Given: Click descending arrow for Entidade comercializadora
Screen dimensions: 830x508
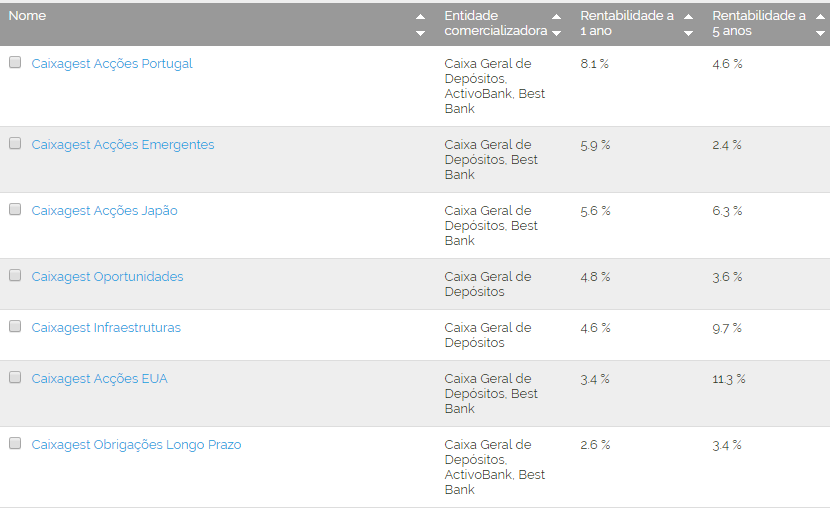Looking at the screenshot, I should click(x=556, y=33).
